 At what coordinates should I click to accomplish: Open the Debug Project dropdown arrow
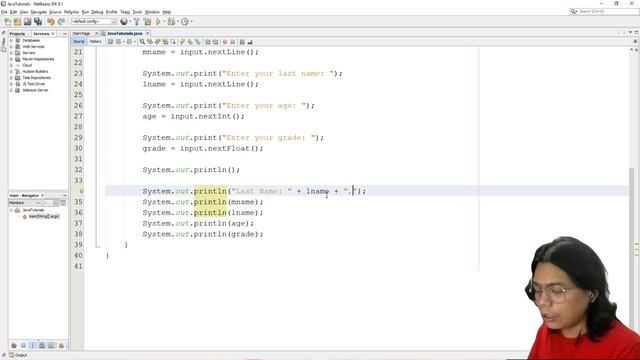pyautogui.click(x=178, y=22)
